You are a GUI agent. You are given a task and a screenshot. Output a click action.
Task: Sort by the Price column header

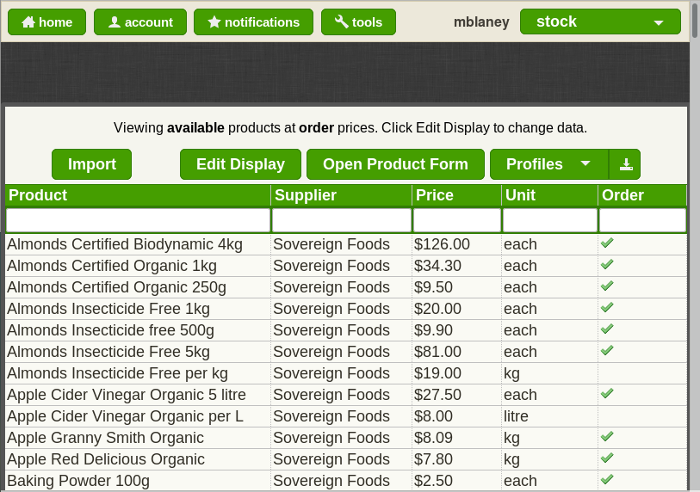tap(457, 195)
